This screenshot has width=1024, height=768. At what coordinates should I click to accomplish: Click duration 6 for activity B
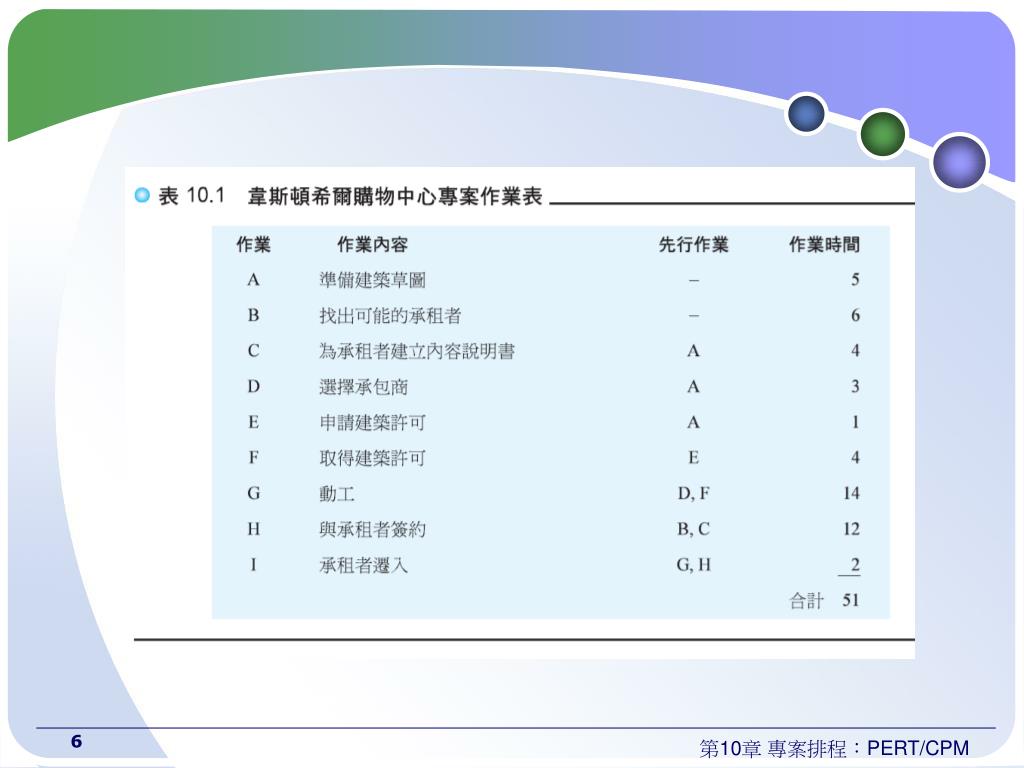pyautogui.click(x=855, y=315)
